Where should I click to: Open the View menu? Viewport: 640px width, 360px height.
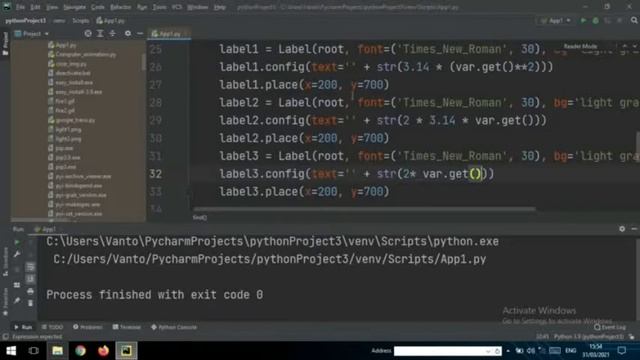52,7
